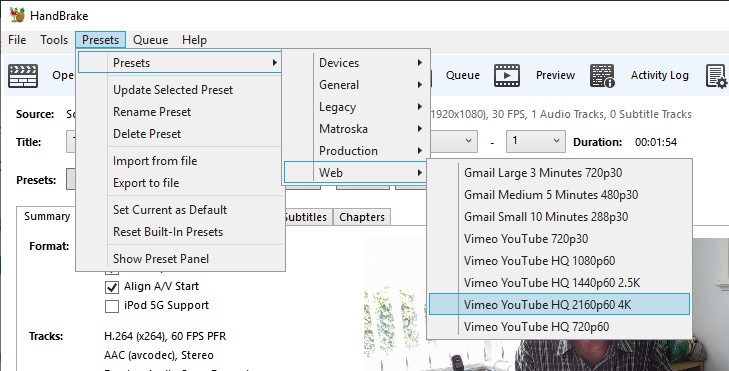The height and width of the screenshot is (371, 729).
Task: Select Vimeo YouTube HQ 2160p60 4K preset
Action: (x=559, y=305)
